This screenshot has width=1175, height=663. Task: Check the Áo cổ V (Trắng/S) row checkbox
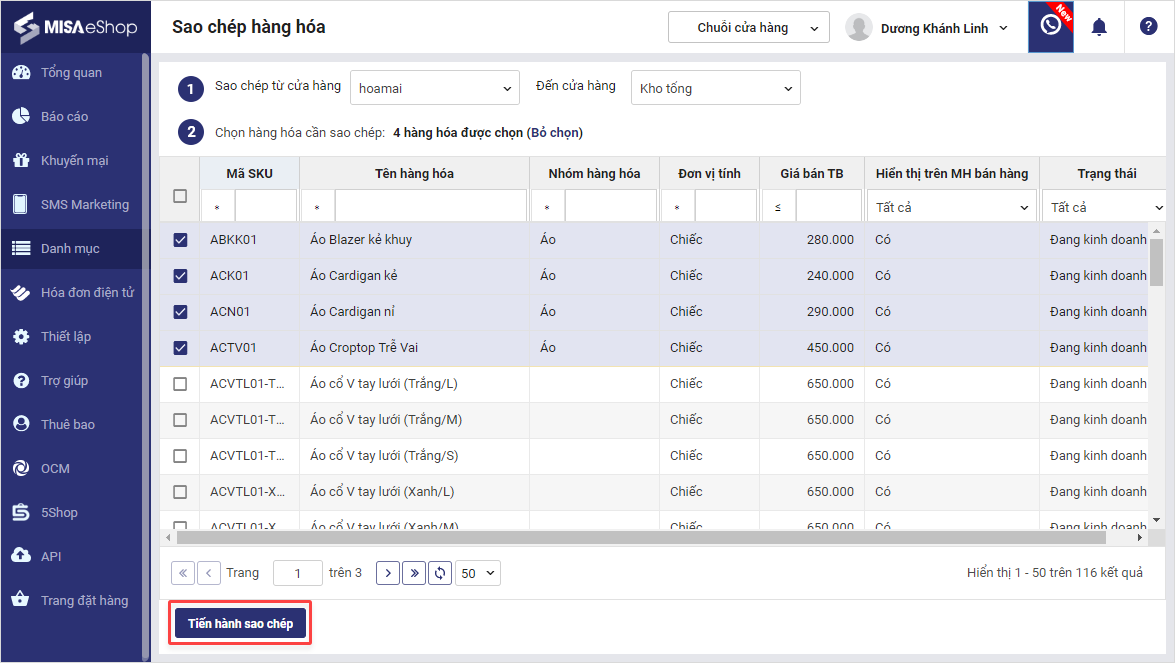tap(180, 455)
